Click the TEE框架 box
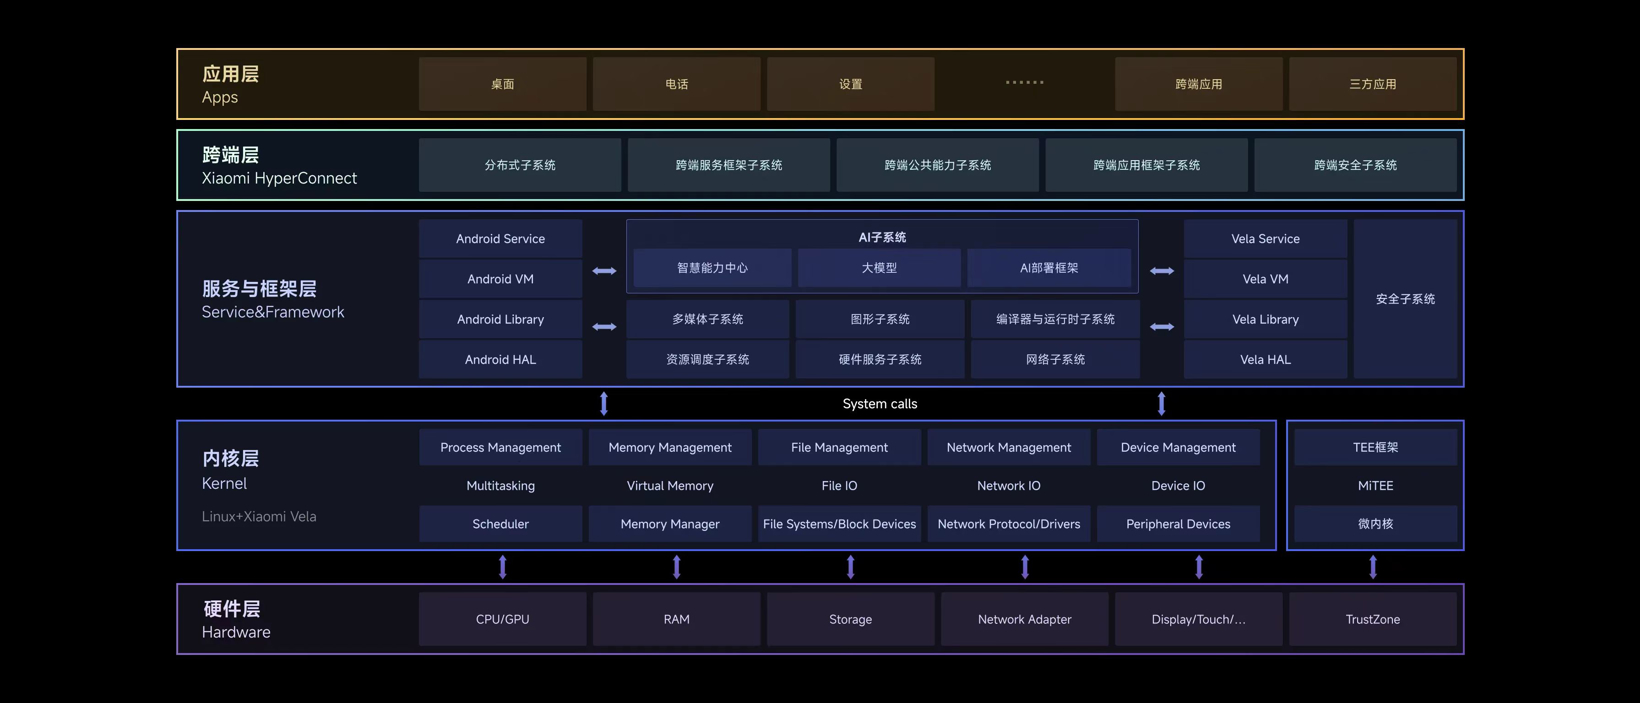 coord(1375,447)
